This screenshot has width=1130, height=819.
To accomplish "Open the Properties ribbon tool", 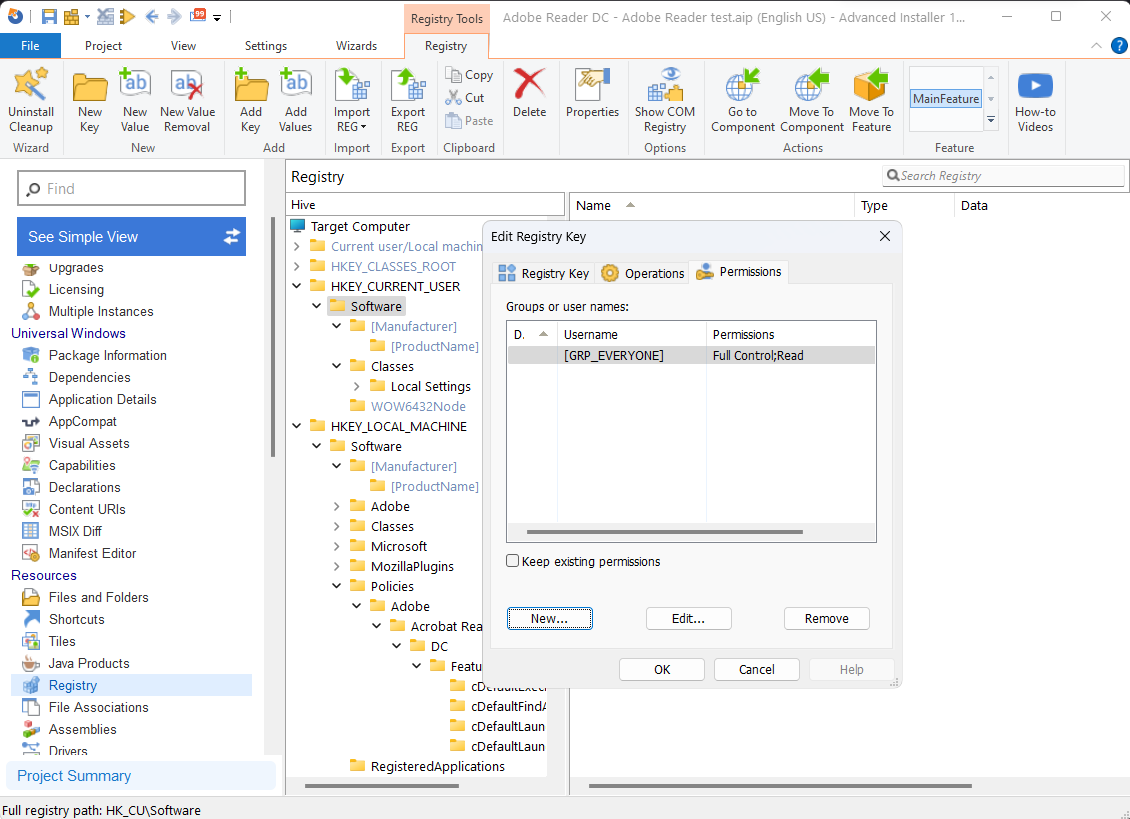I will pyautogui.click(x=592, y=94).
